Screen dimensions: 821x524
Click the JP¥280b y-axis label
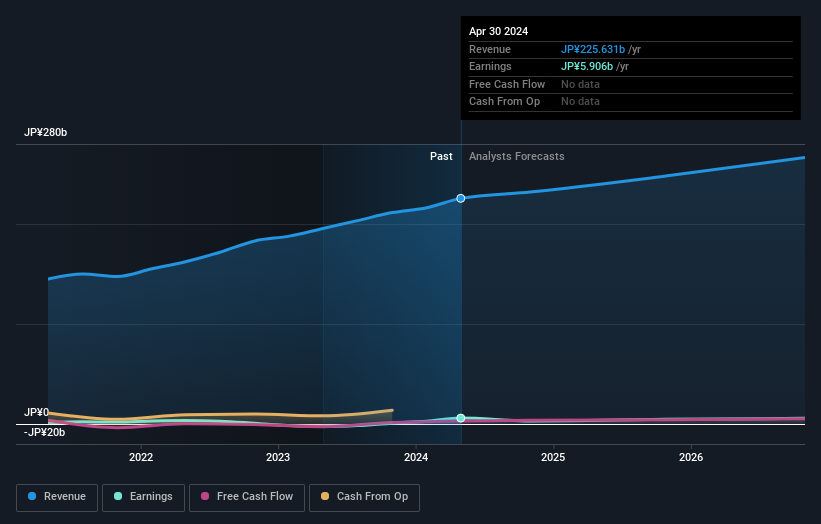(x=46, y=132)
